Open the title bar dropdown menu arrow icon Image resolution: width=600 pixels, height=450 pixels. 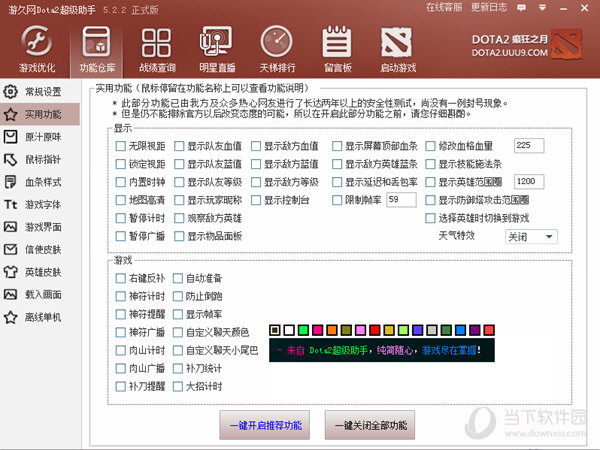(x=542, y=8)
